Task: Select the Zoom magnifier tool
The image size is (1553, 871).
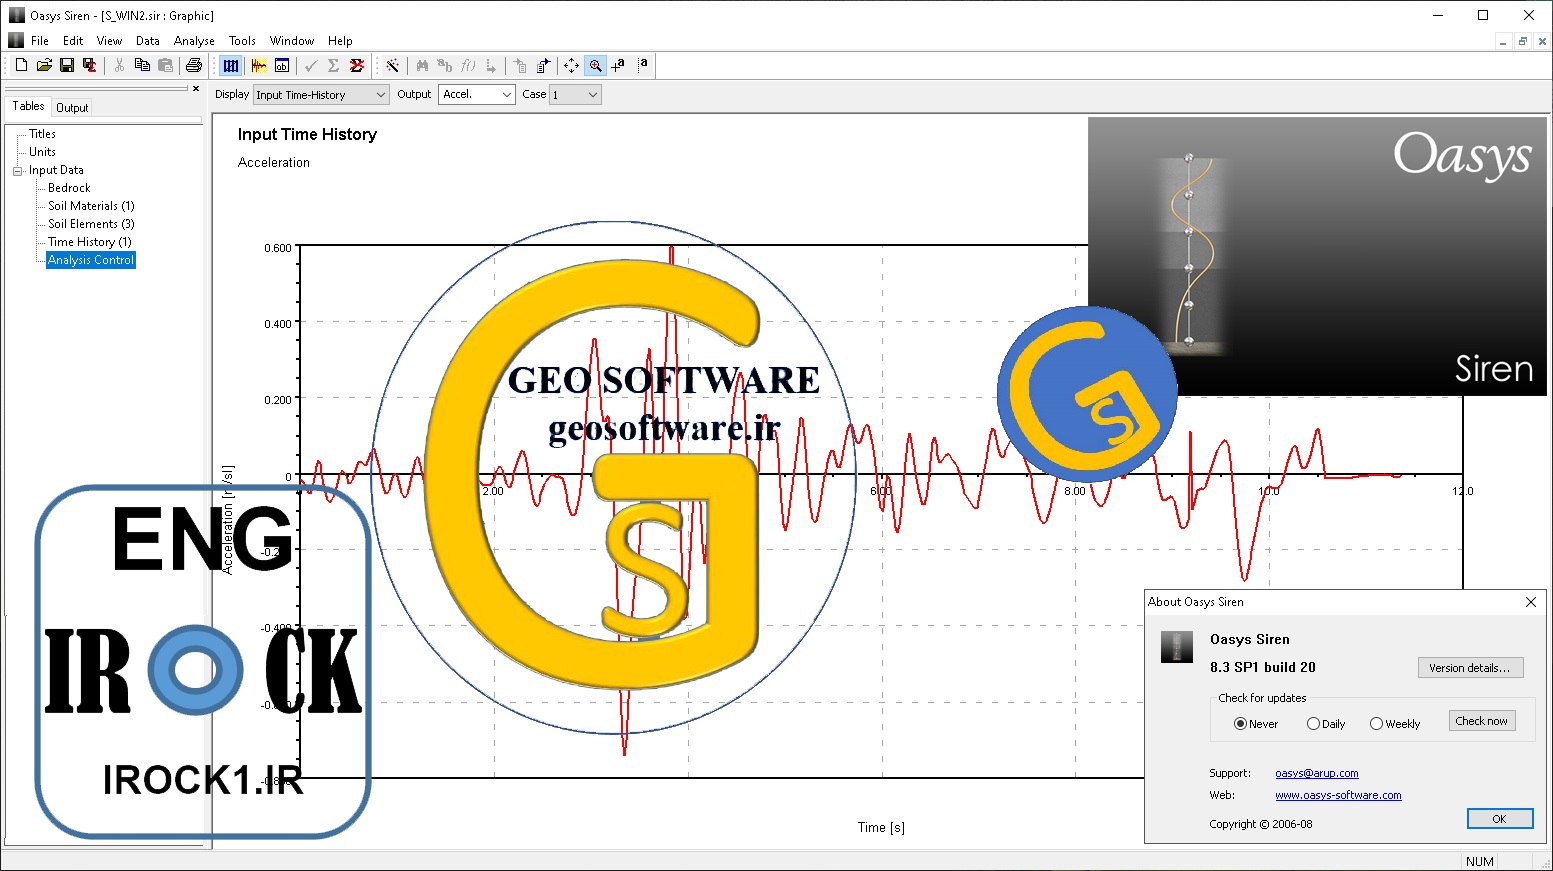Action: [596, 65]
